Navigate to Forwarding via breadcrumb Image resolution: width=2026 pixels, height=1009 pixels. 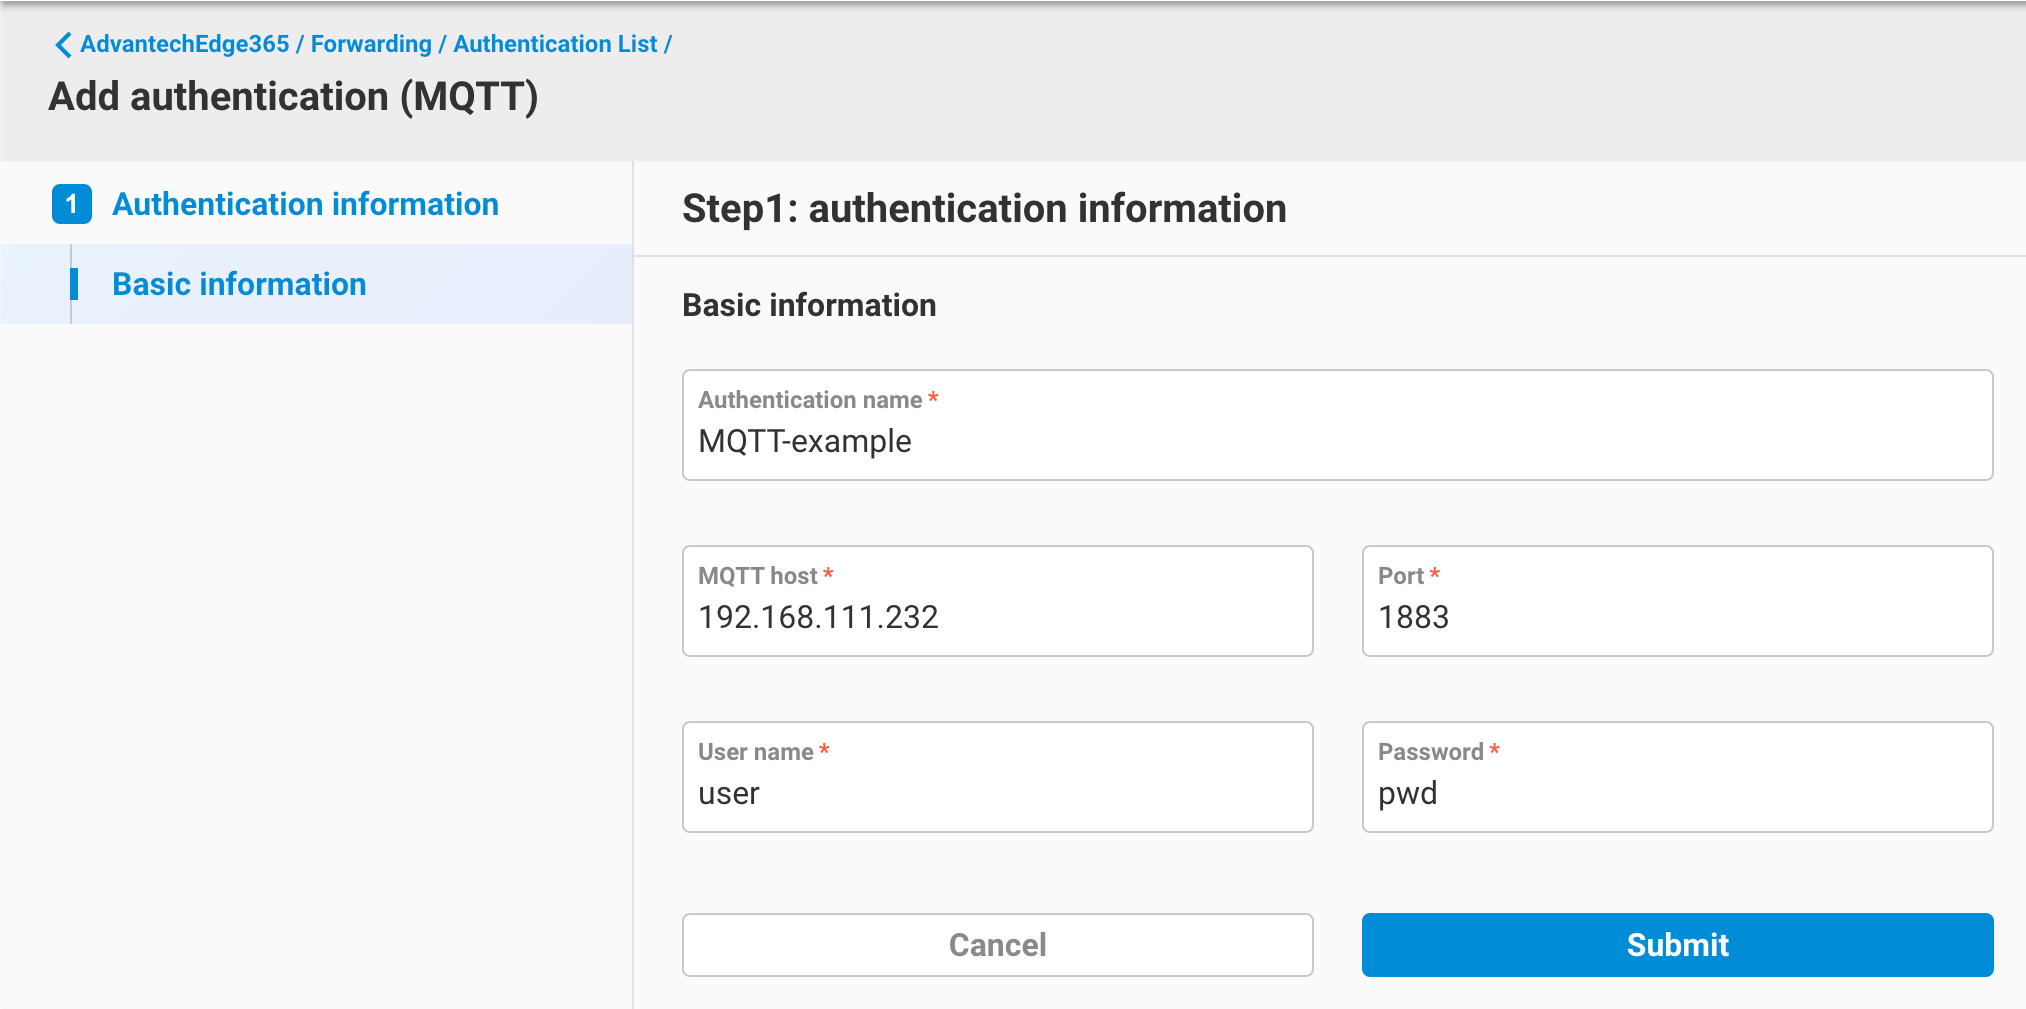point(370,44)
